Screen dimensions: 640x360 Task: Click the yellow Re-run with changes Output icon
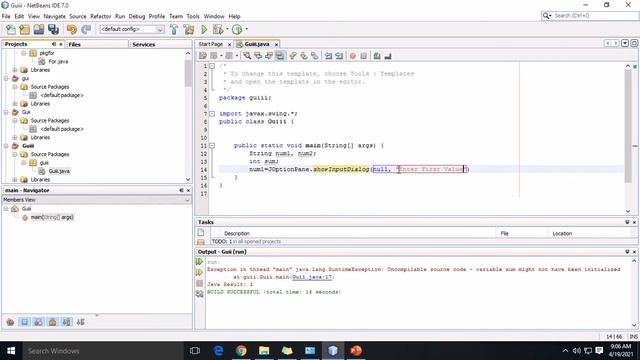click(x=200, y=272)
